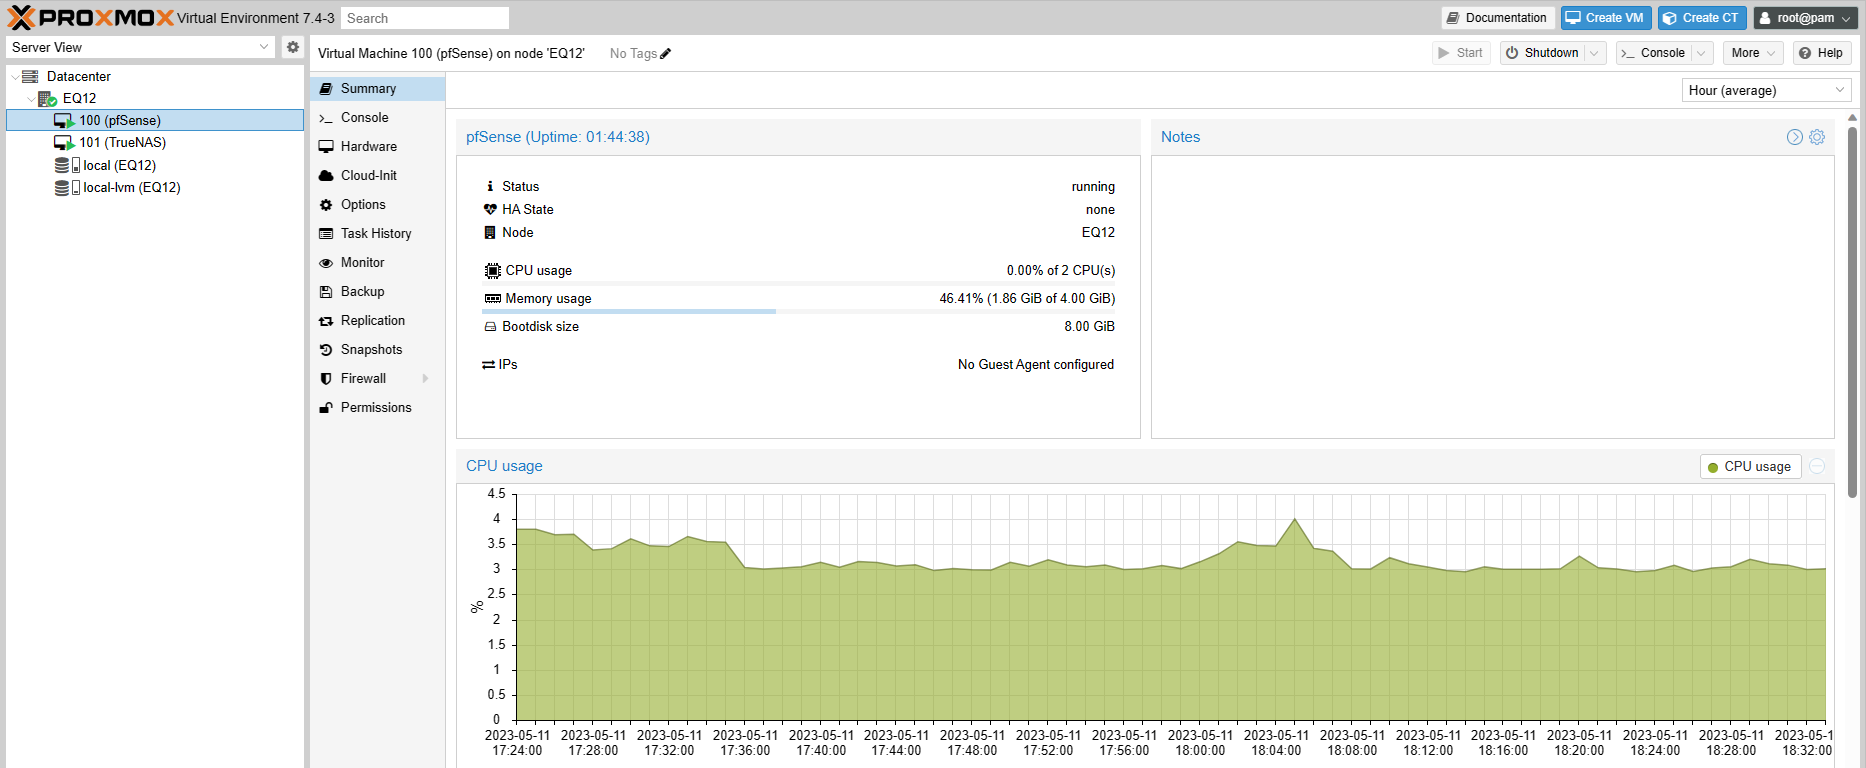The image size is (1866, 768).
Task: Open the Options tab
Action: pyautogui.click(x=377, y=204)
